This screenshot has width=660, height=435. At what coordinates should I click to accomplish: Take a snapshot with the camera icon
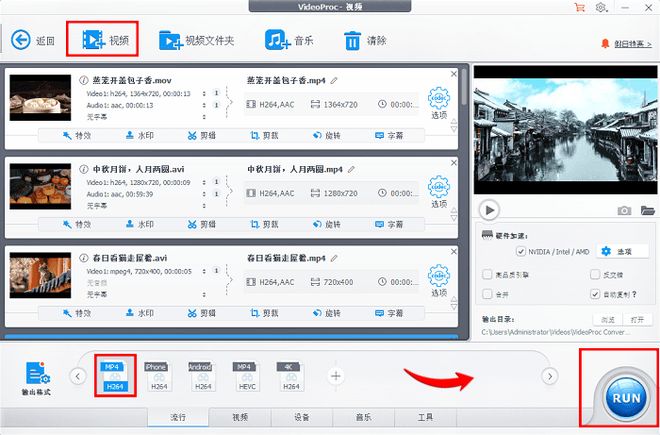point(624,210)
